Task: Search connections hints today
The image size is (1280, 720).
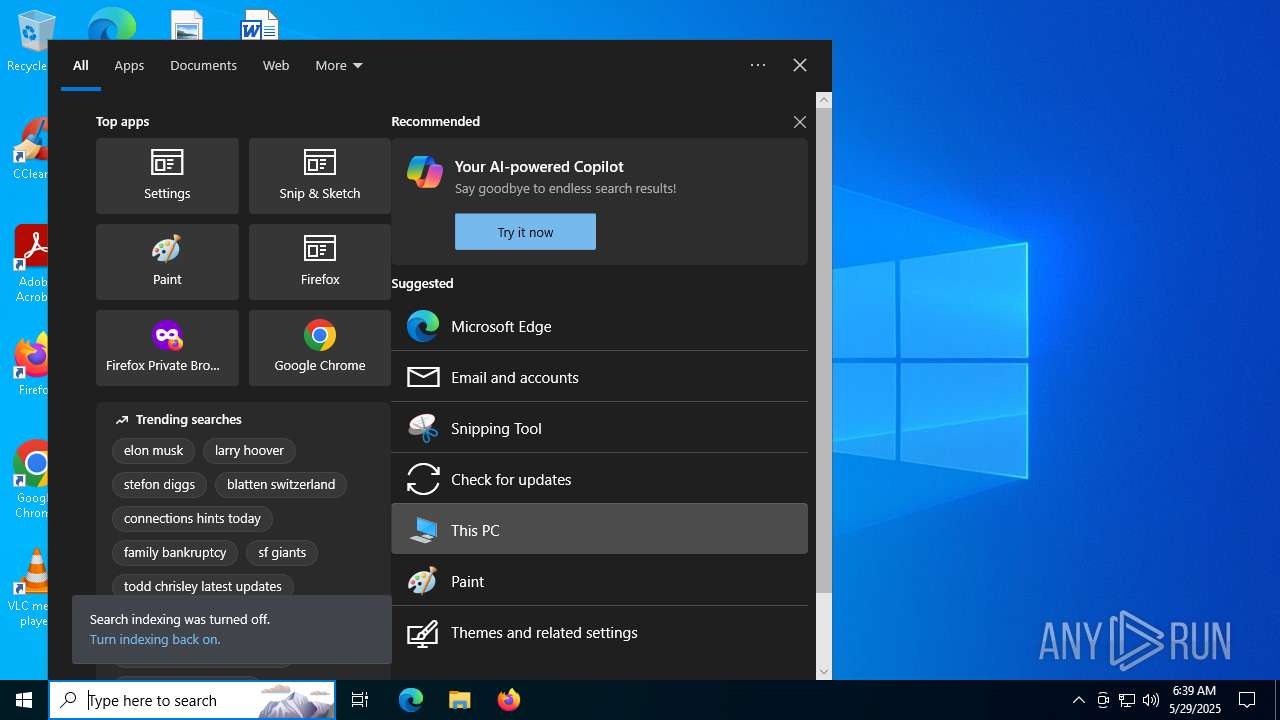Action: [192, 519]
